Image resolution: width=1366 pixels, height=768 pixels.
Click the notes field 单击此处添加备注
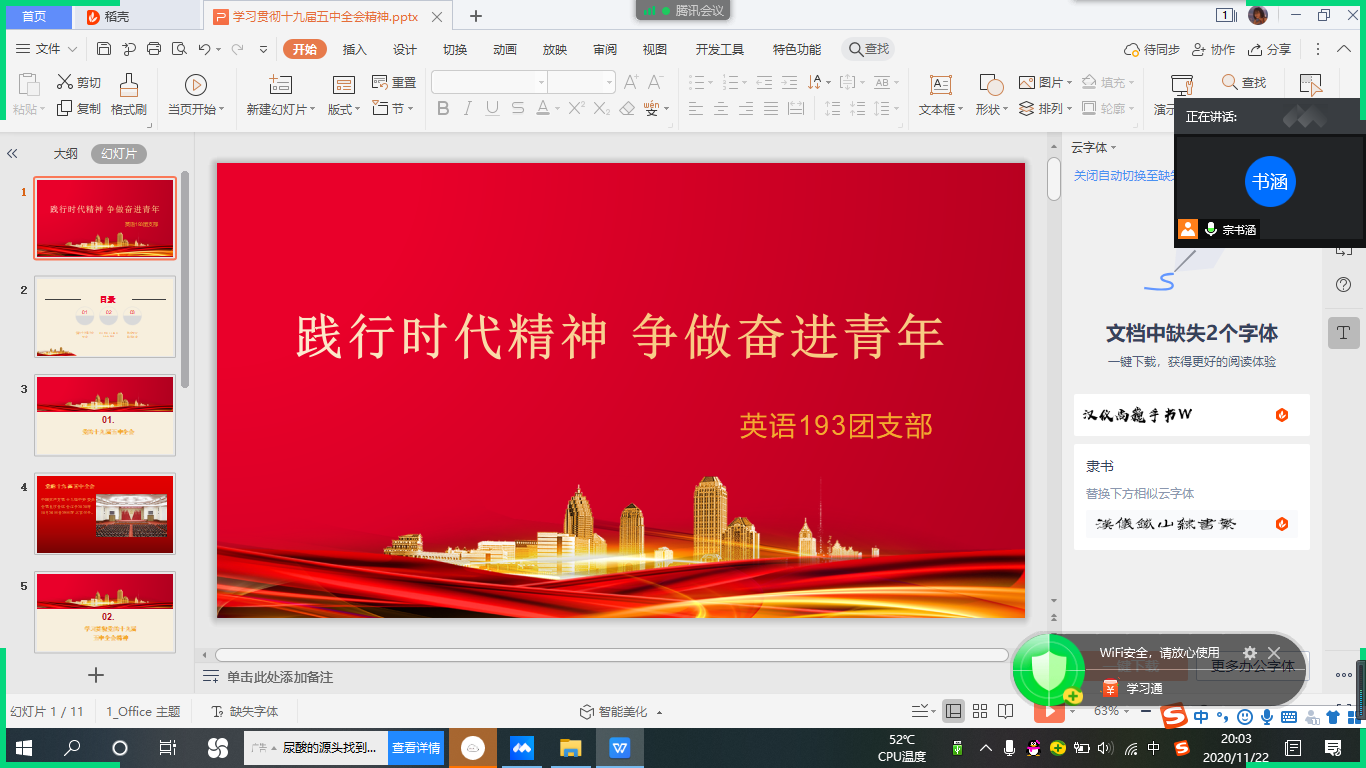point(280,677)
